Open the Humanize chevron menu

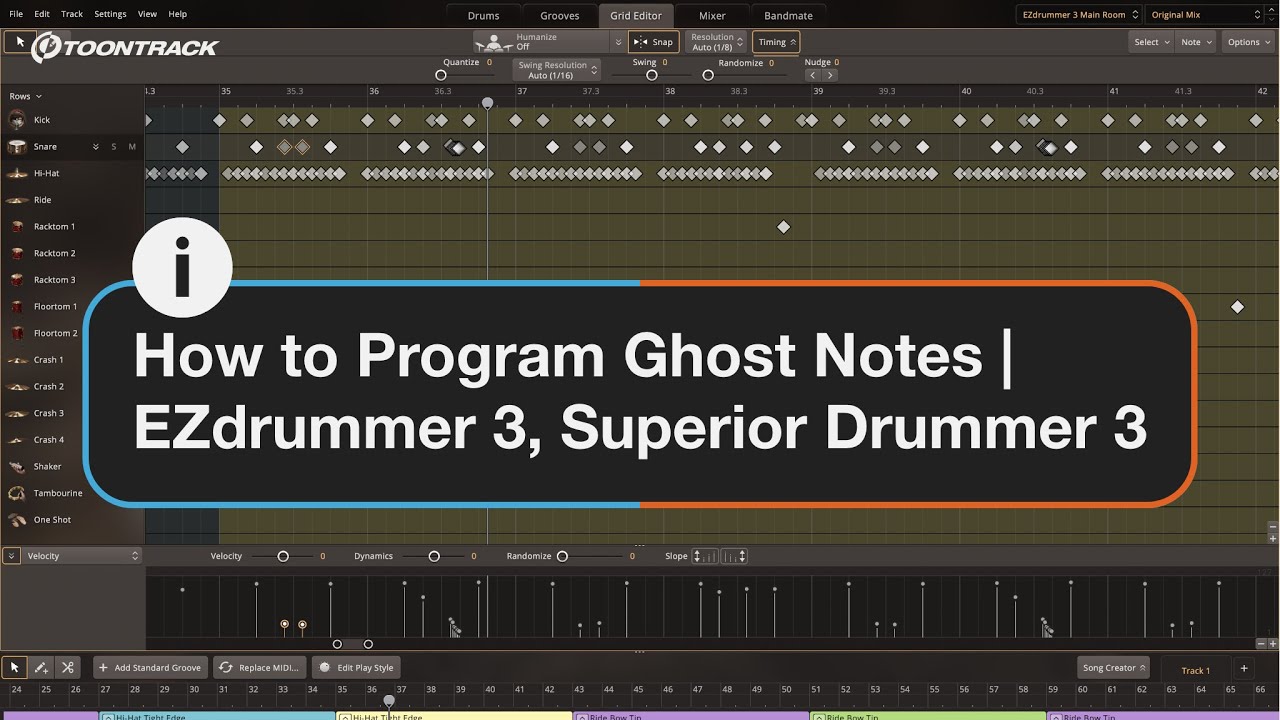[x=618, y=42]
